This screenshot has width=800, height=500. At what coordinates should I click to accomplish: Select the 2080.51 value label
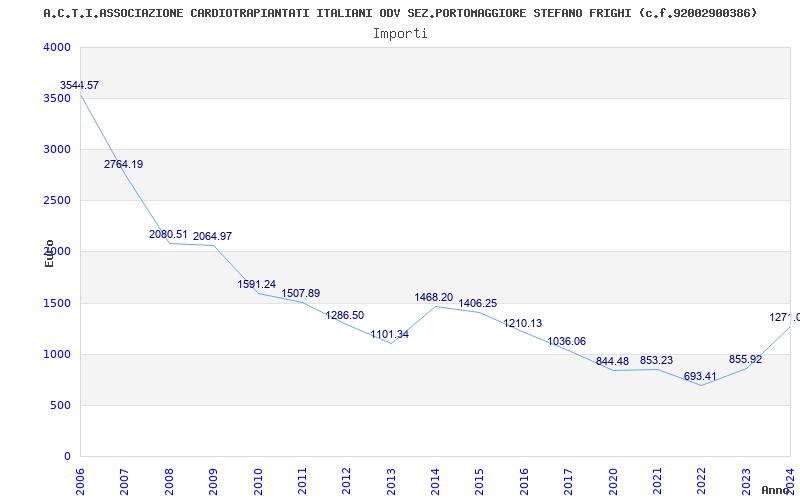click(168, 234)
